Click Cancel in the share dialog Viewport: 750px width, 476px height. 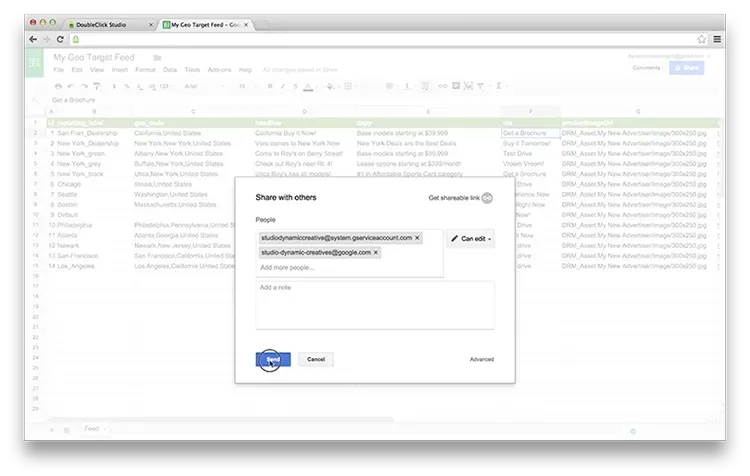316,359
